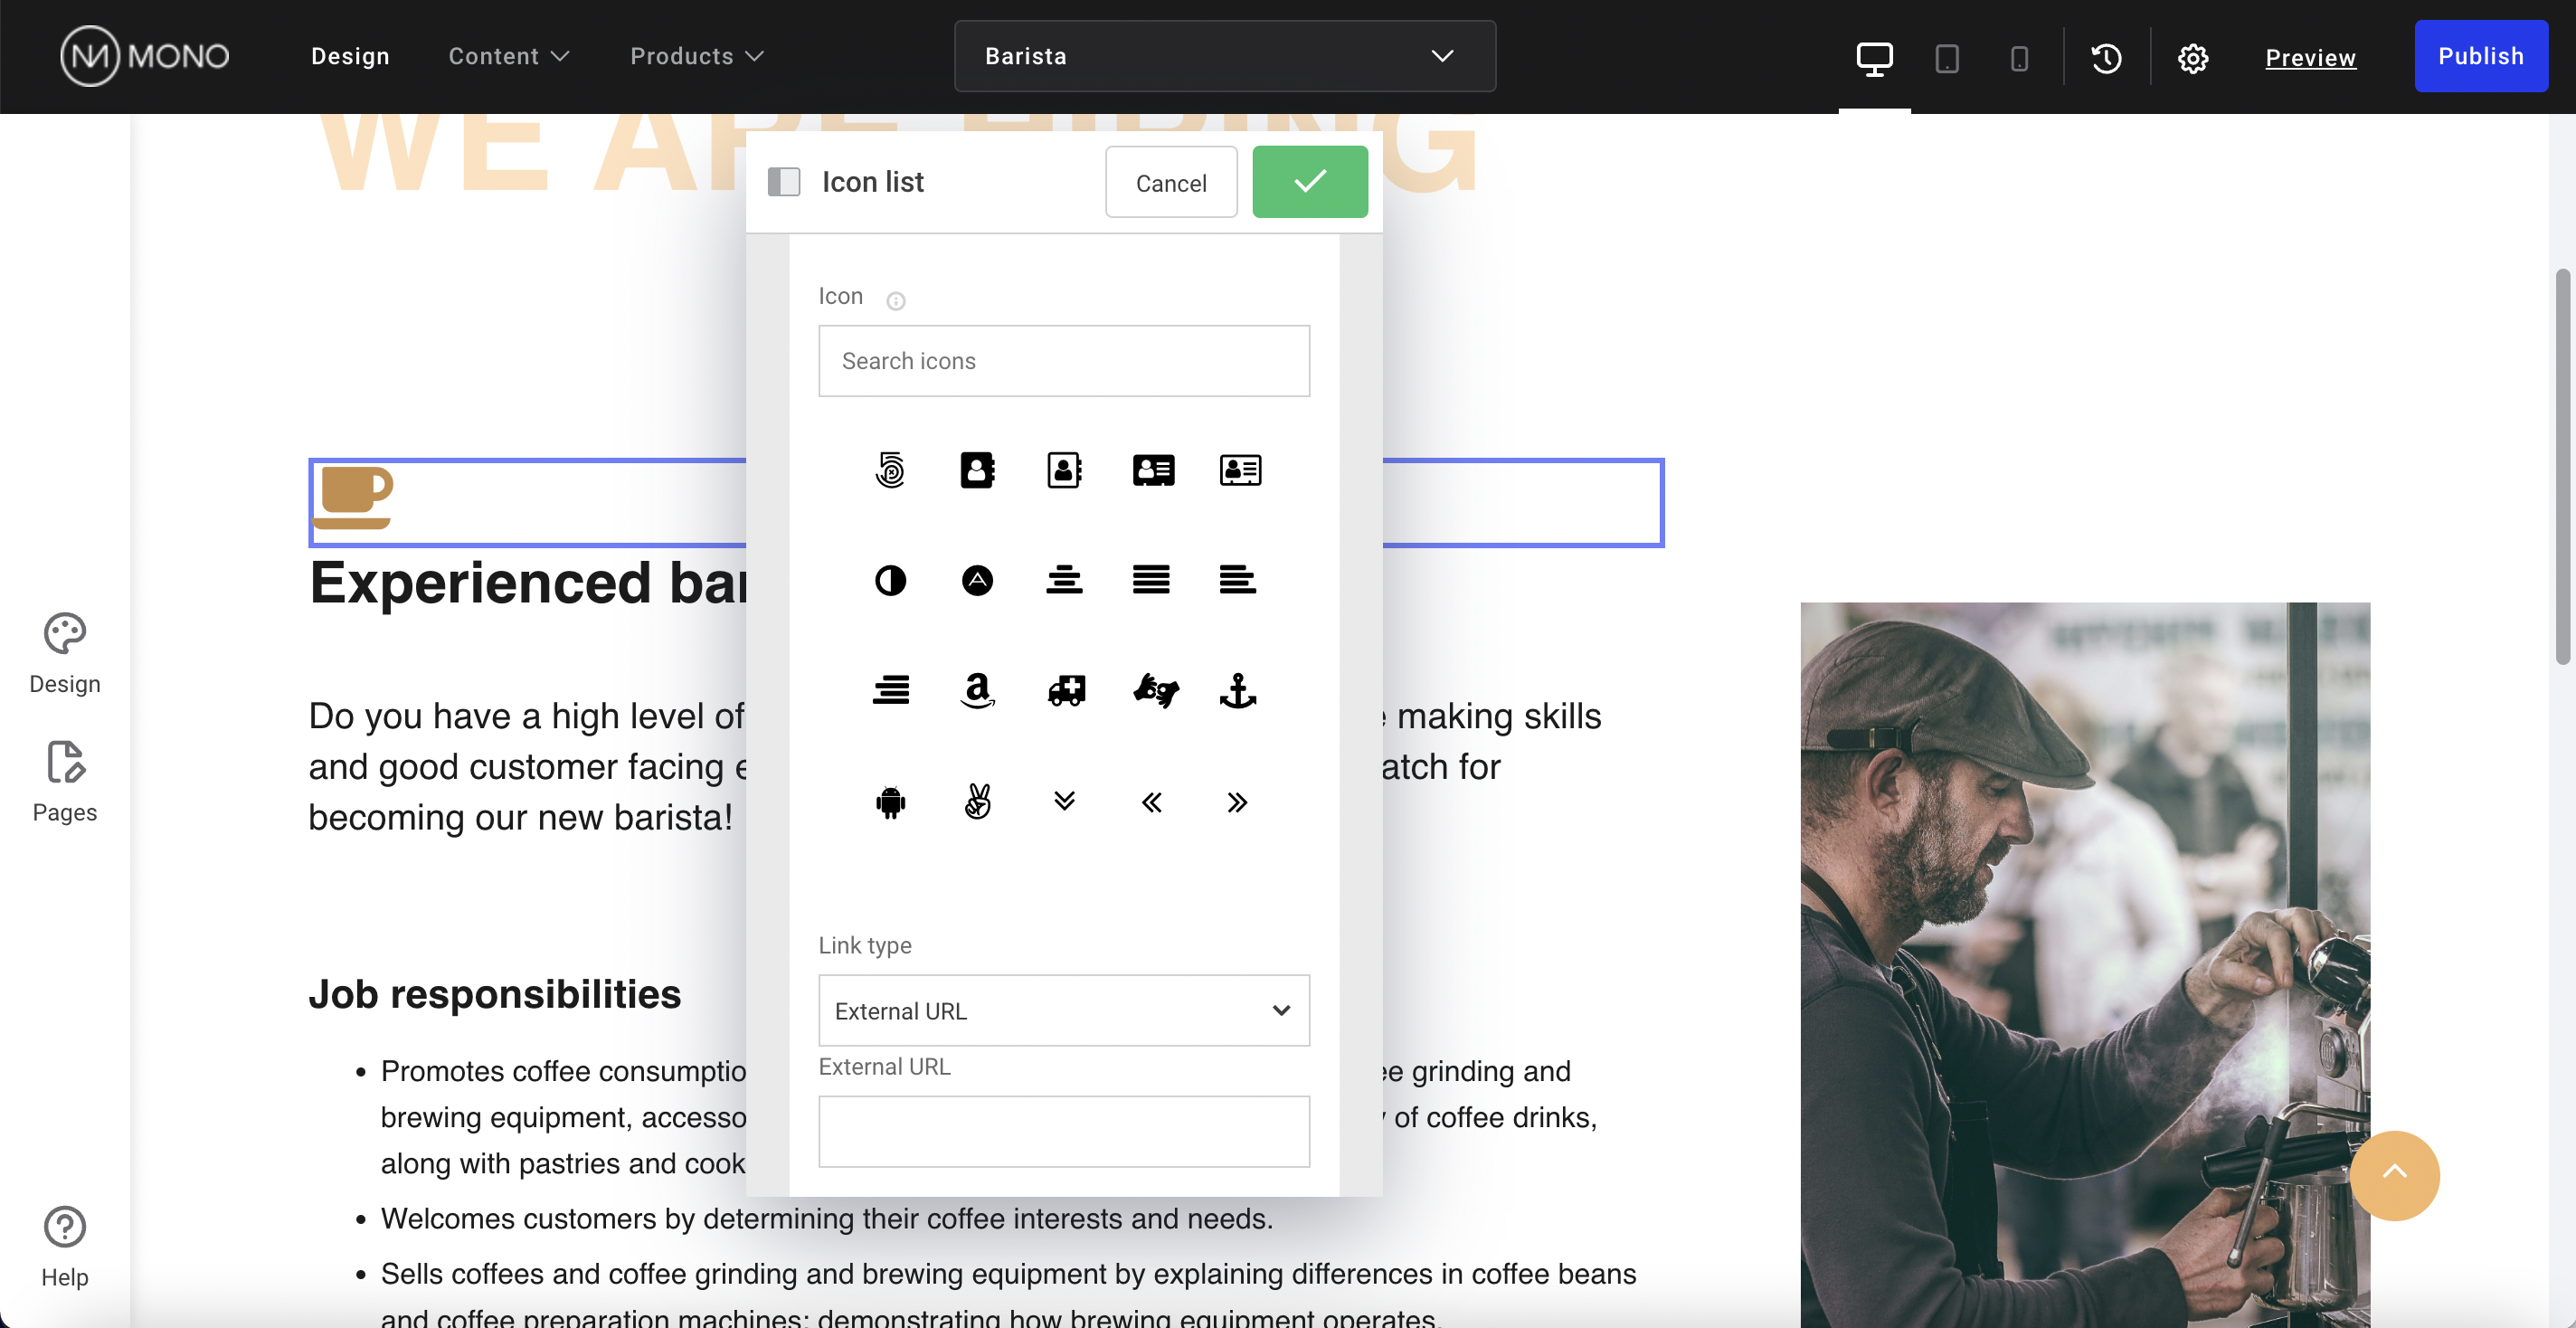
Task: Select the ambulance icon
Action: click(x=1066, y=690)
